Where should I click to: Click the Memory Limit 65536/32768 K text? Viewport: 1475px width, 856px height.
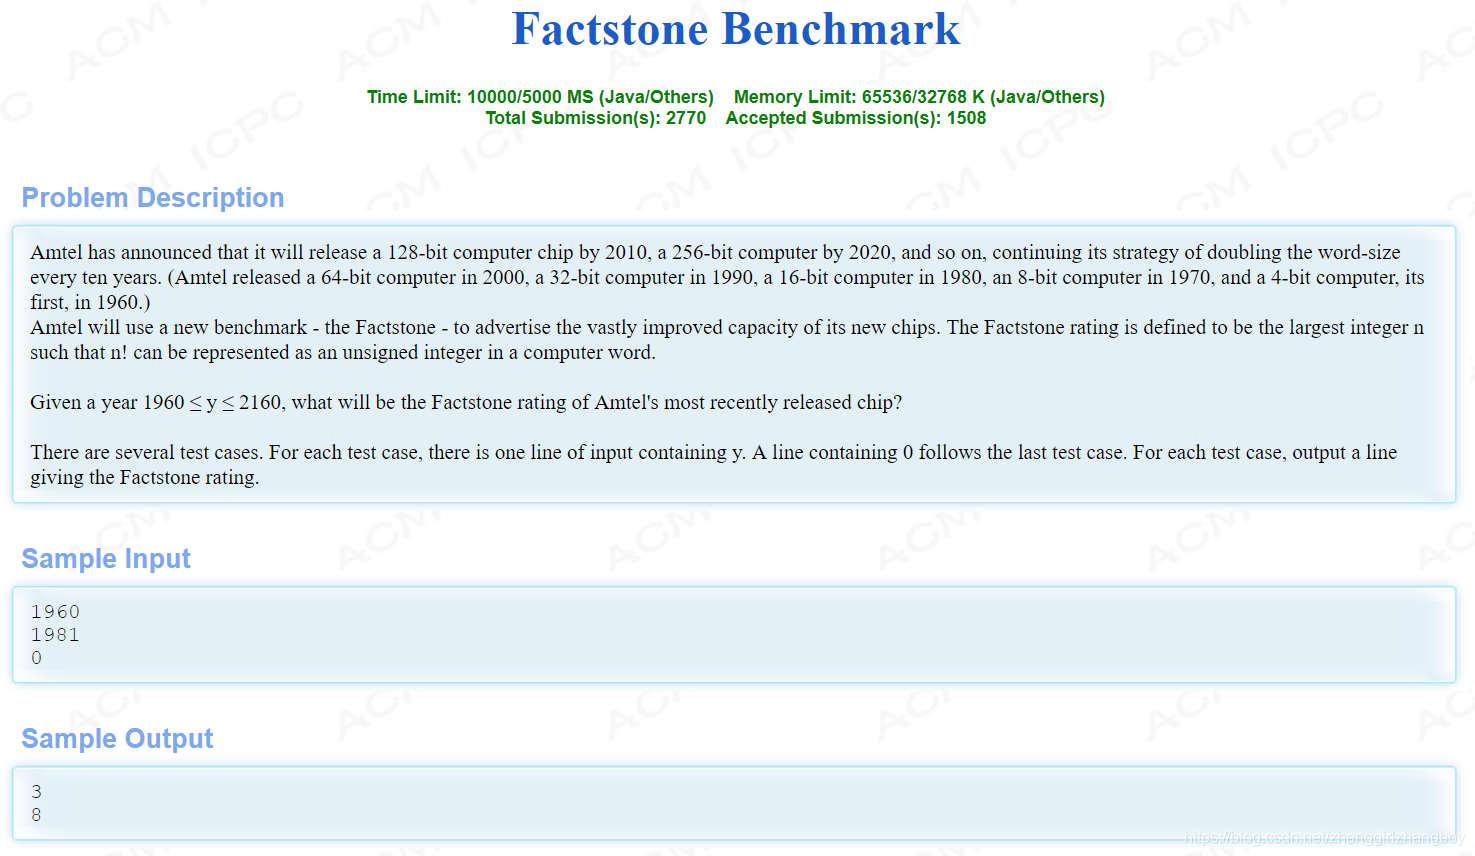[x=919, y=97]
